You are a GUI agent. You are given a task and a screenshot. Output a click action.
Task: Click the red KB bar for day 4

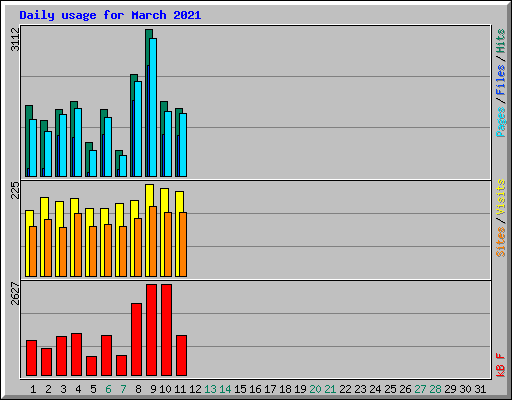click(76, 354)
